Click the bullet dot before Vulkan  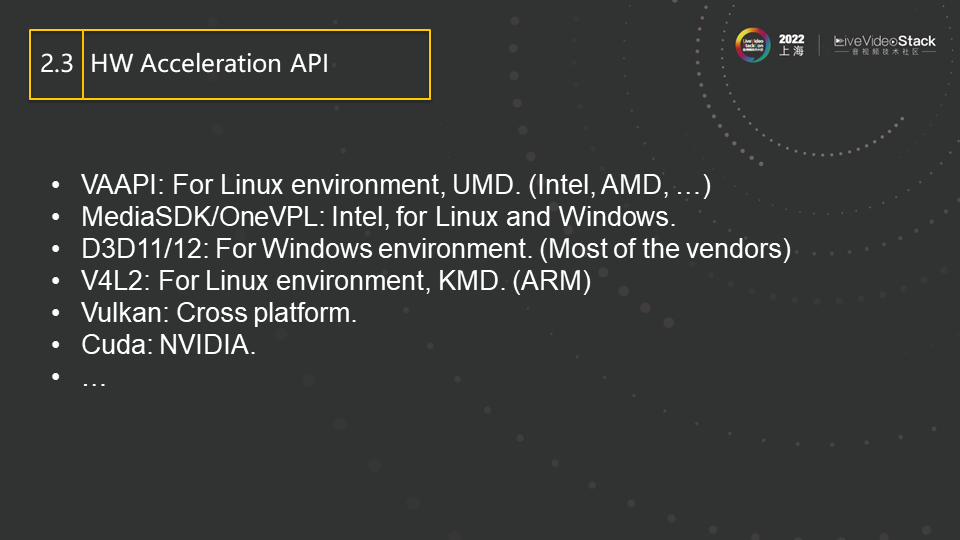[x=56, y=314]
